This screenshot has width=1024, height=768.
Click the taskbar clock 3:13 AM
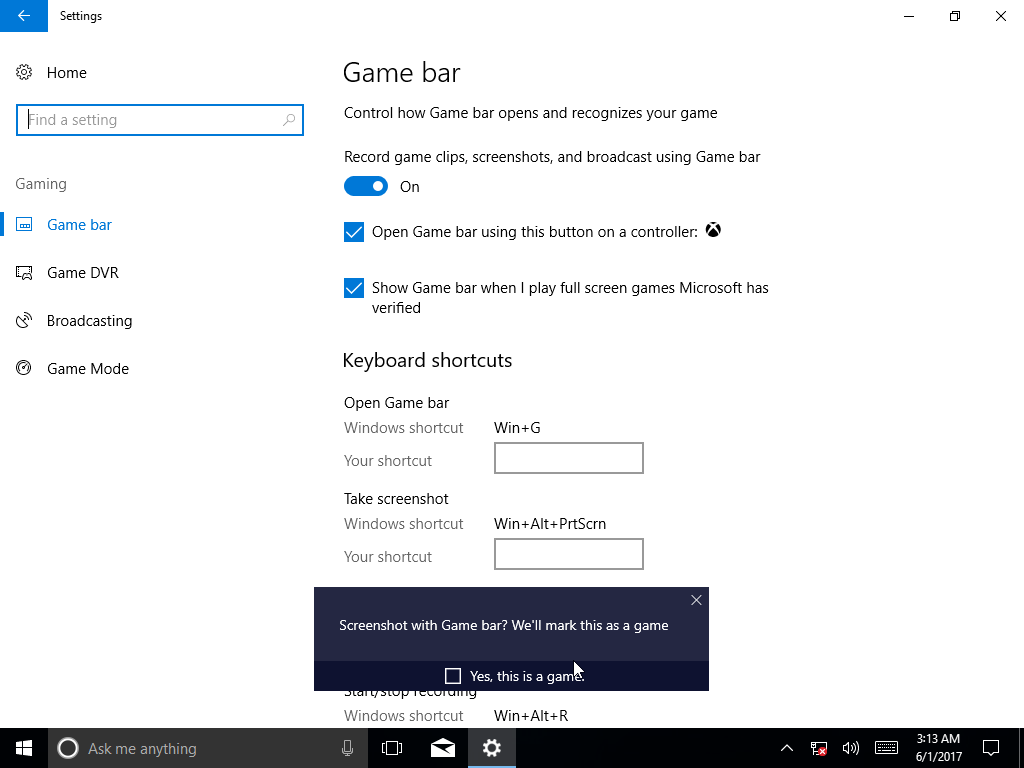[938, 748]
